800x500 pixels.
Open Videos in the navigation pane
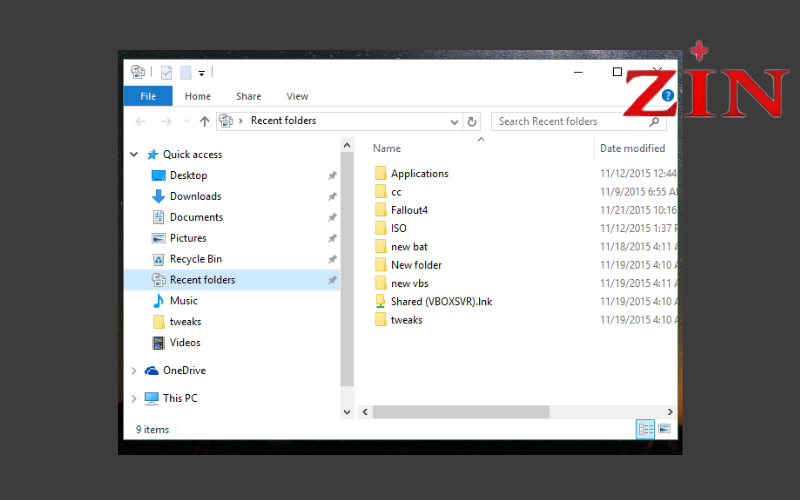pyautogui.click(x=185, y=342)
